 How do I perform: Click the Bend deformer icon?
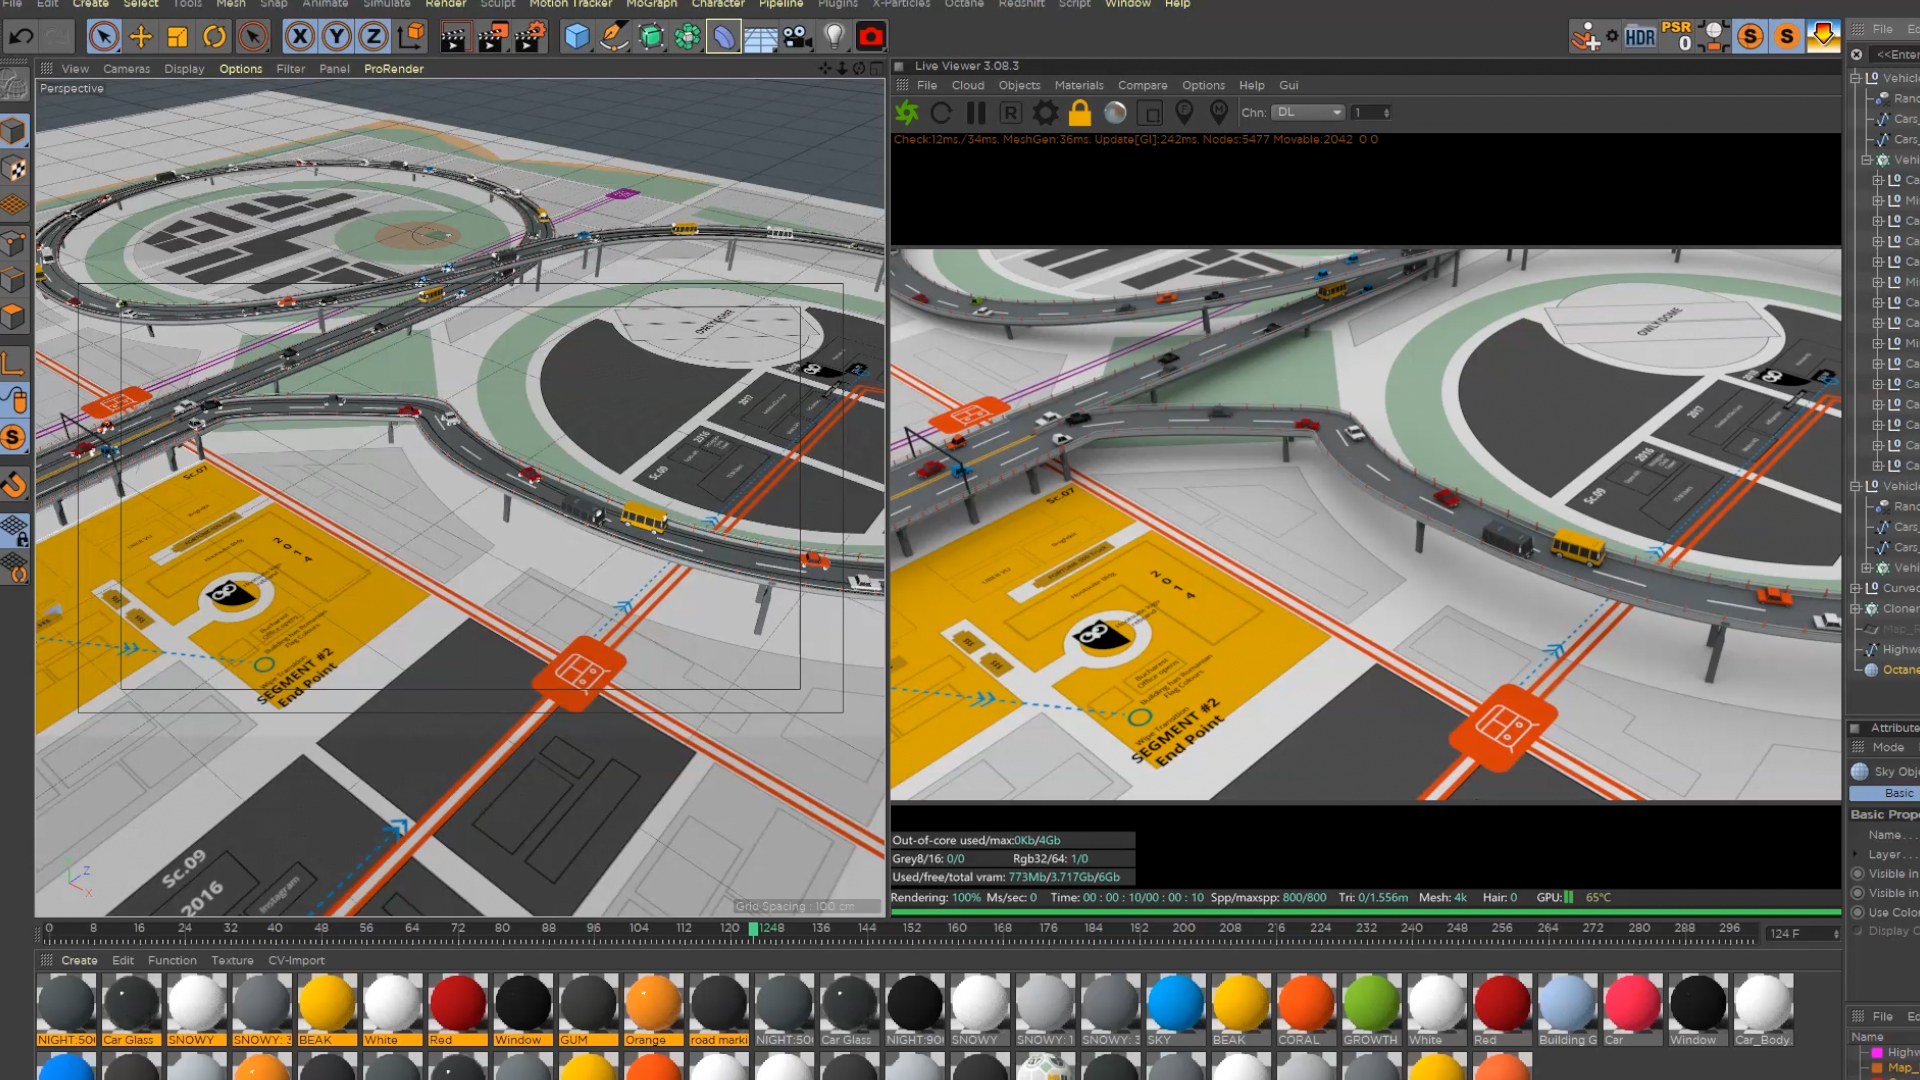(x=723, y=37)
